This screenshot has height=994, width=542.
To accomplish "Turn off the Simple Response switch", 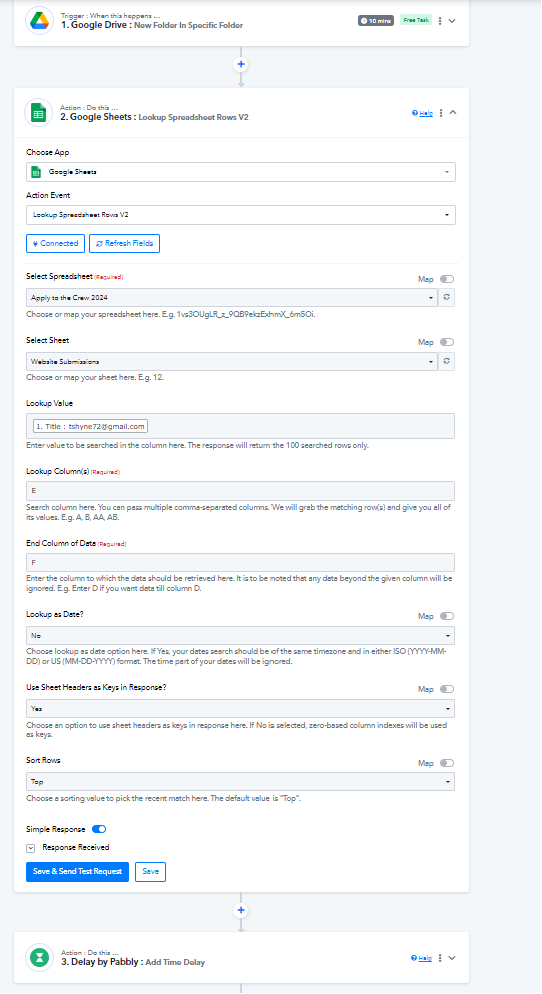I will 99,829.
